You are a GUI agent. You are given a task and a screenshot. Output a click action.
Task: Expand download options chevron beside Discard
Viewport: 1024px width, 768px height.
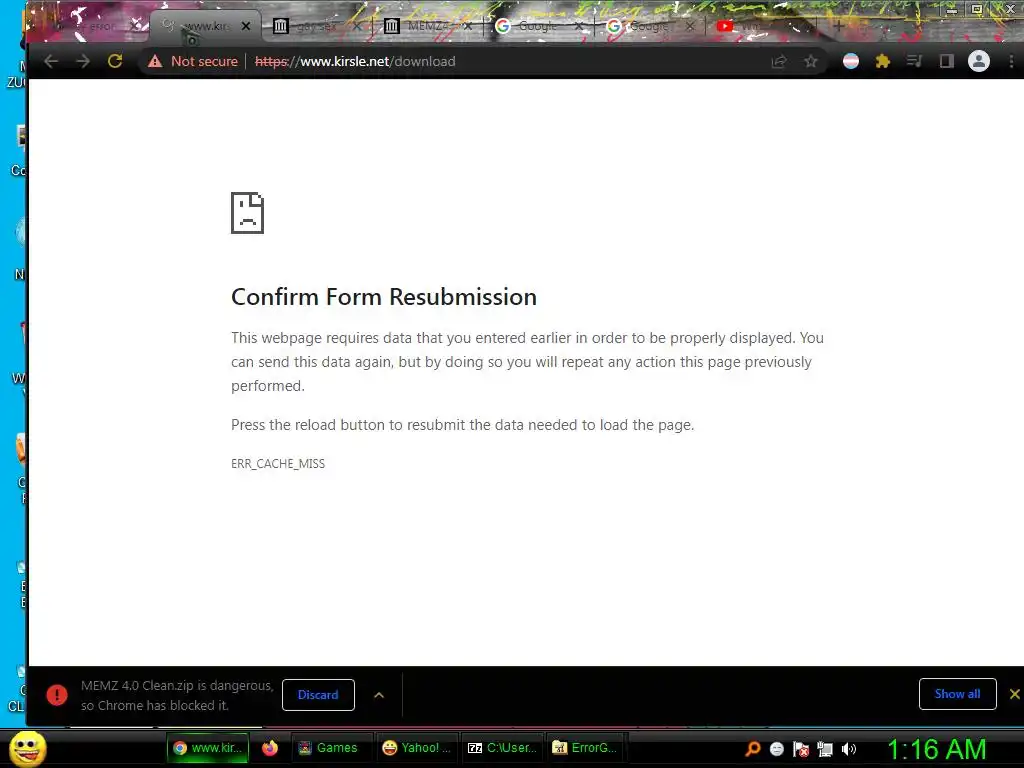coord(379,695)
